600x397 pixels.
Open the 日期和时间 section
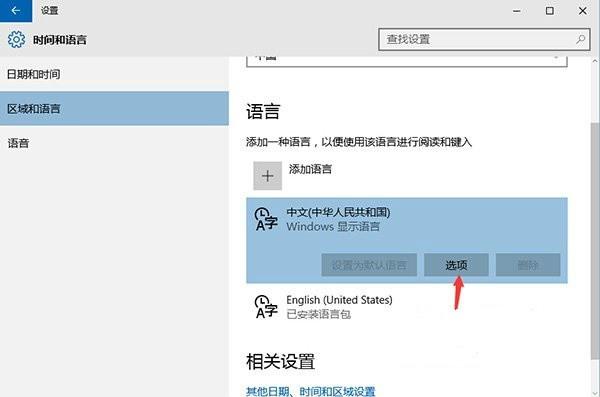point(114,74)
